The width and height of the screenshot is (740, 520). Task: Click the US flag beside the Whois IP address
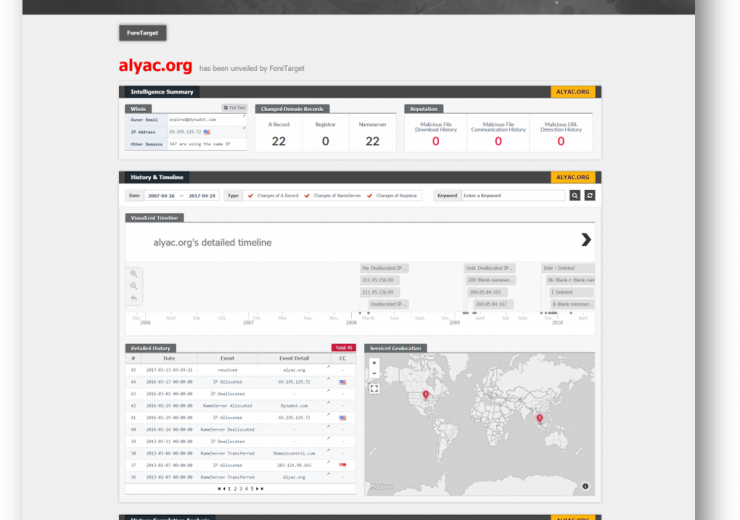pyautogui.click(x=207, y=132)
